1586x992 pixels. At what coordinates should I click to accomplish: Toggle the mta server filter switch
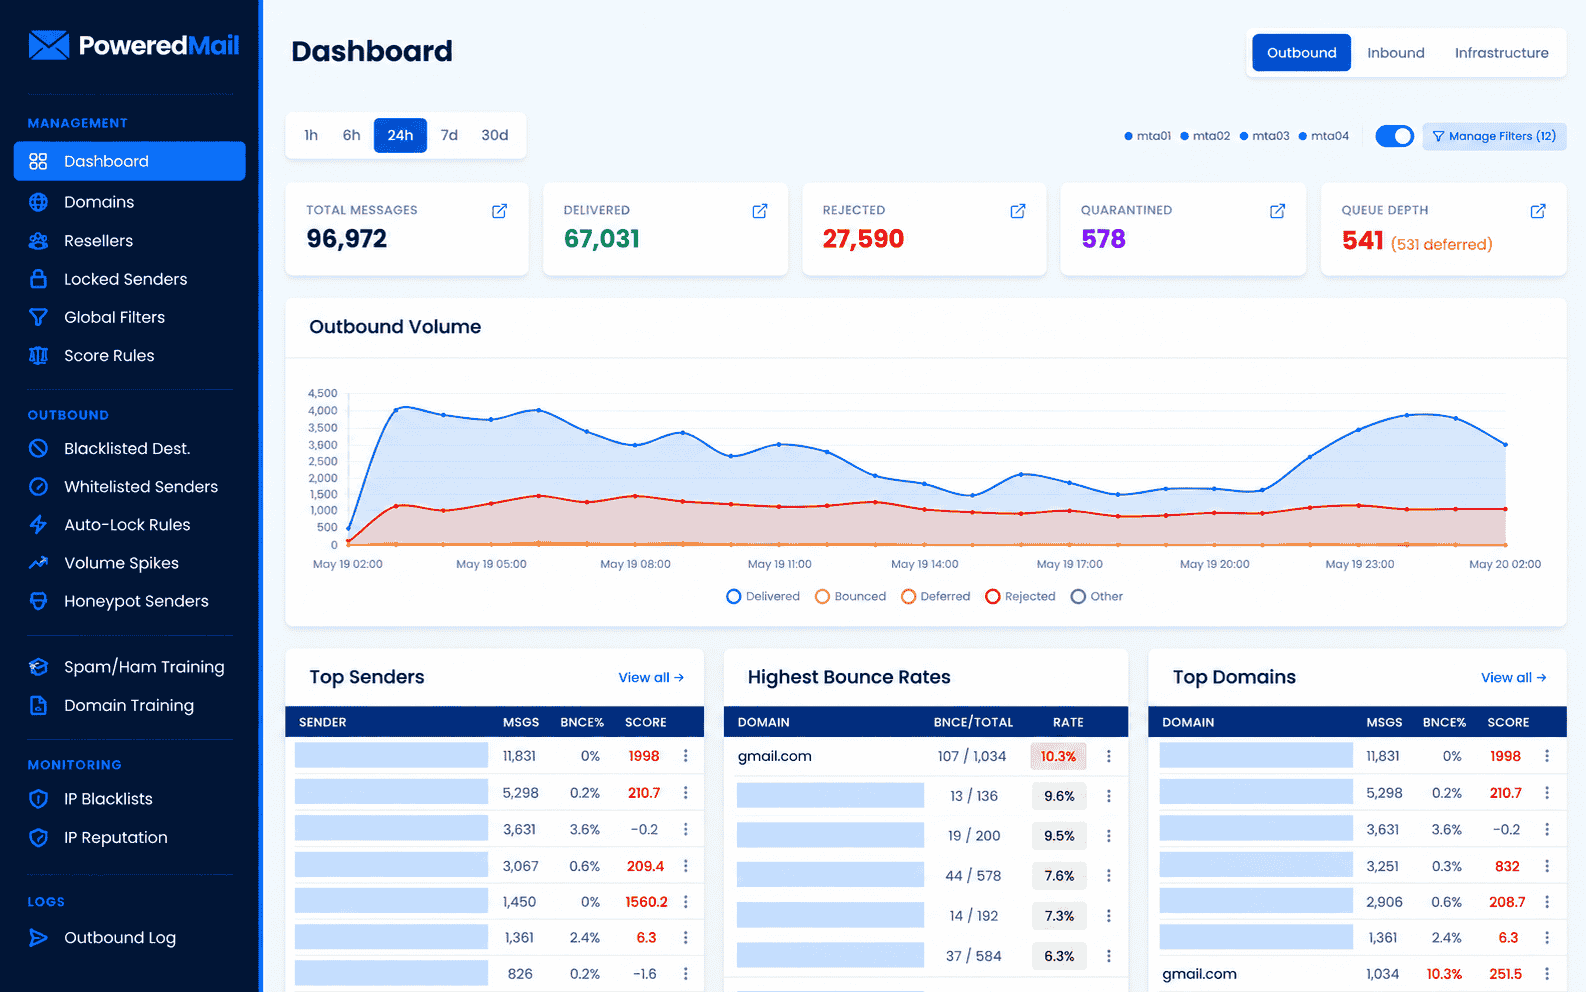tap(1394, 136)
